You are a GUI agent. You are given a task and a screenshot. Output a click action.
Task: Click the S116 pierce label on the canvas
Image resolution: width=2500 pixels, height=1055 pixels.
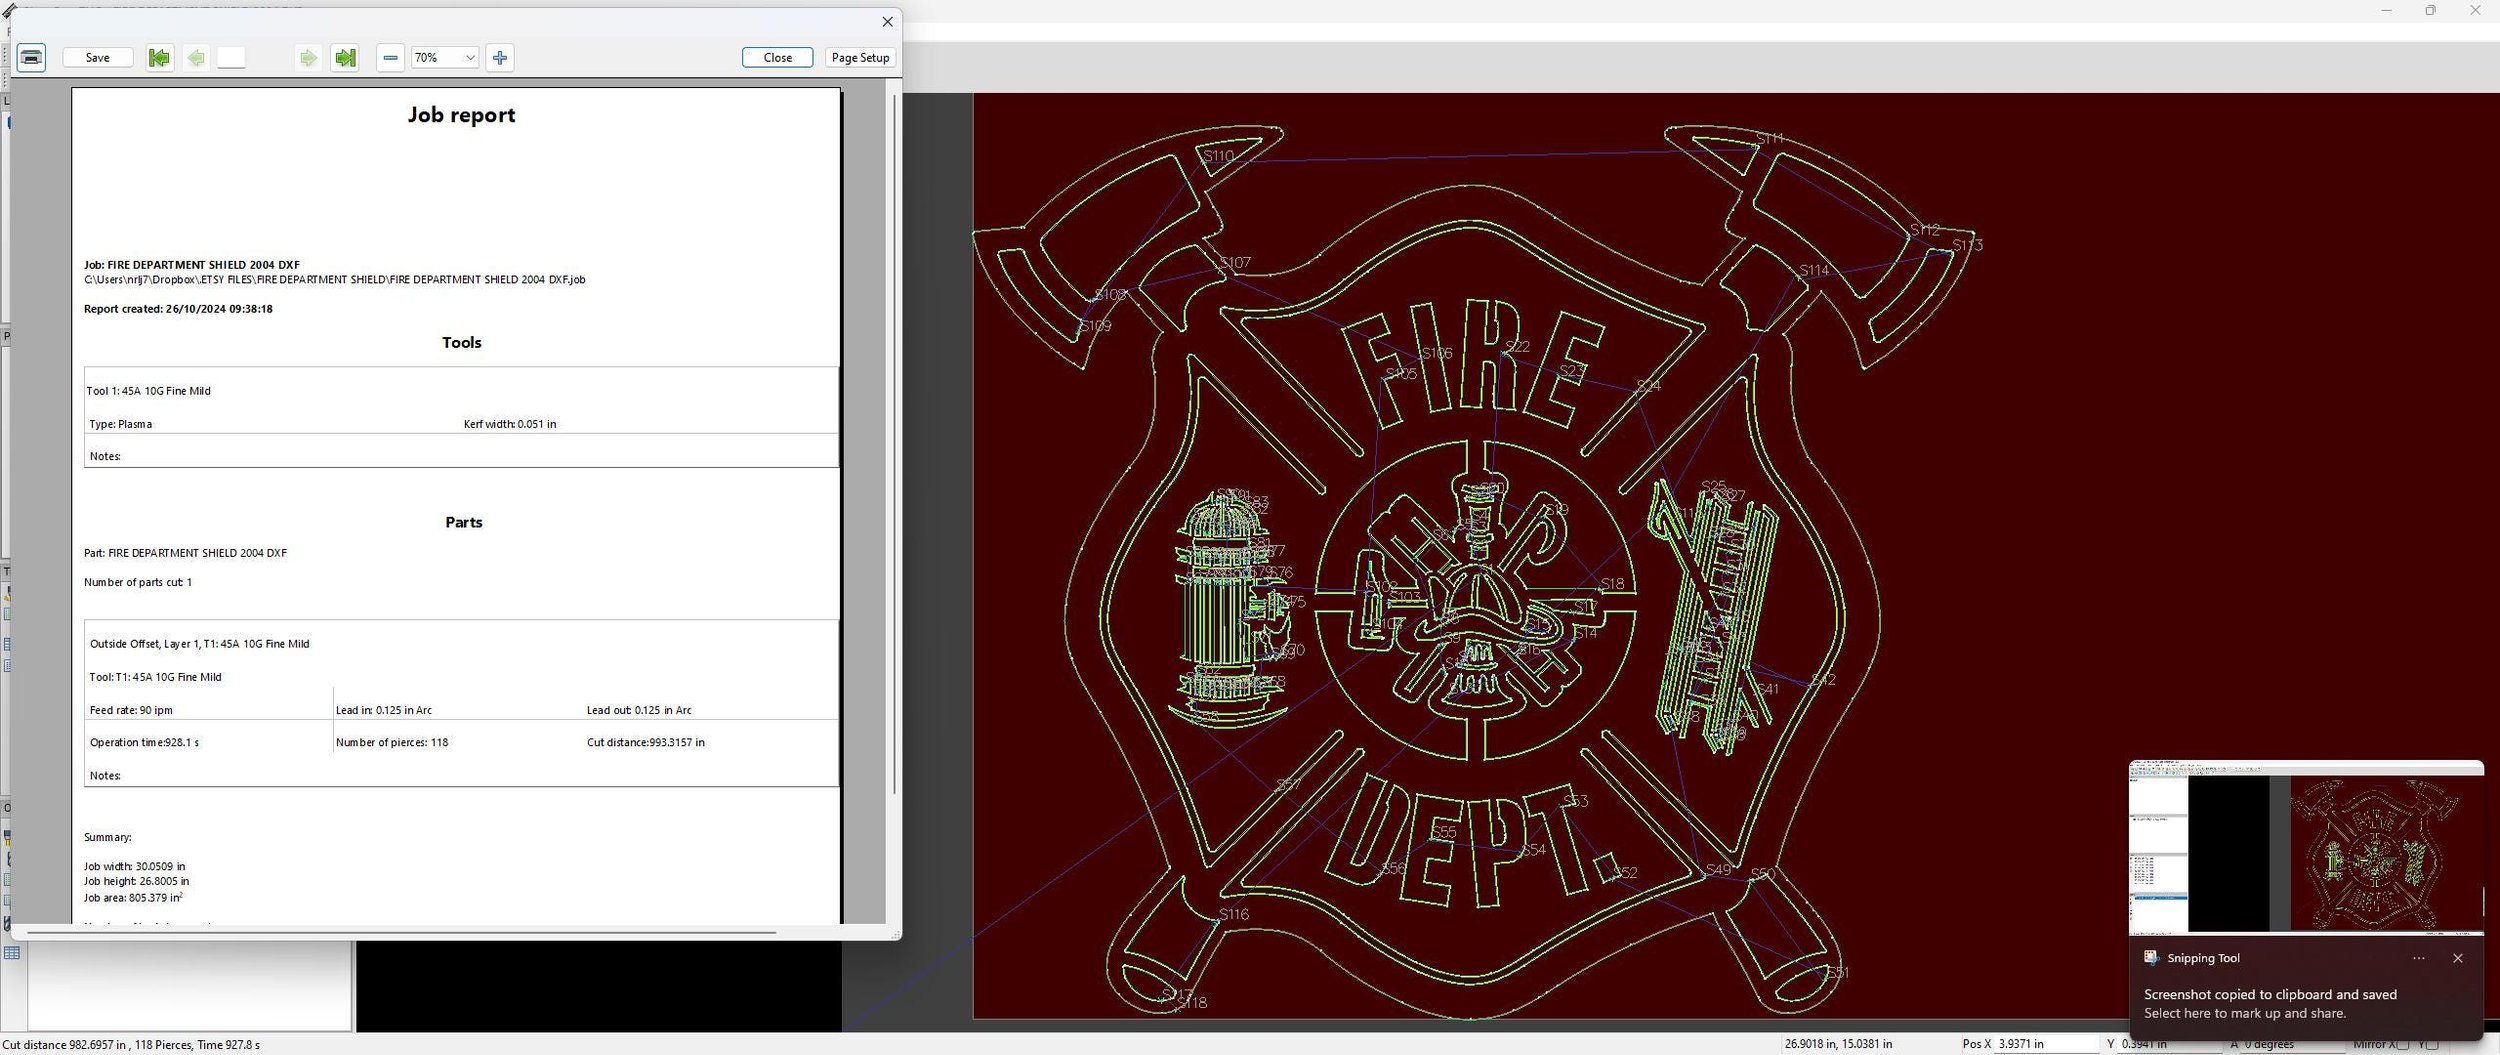1234,914
